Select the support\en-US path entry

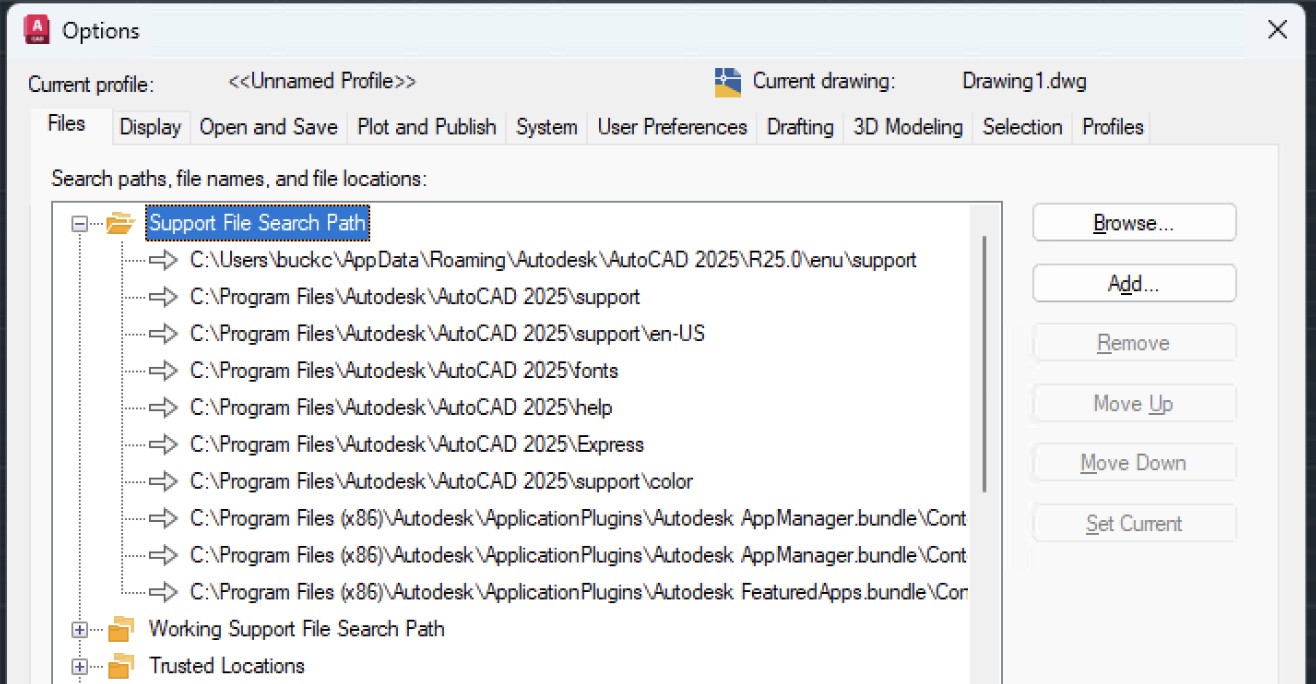pos(447,334)
